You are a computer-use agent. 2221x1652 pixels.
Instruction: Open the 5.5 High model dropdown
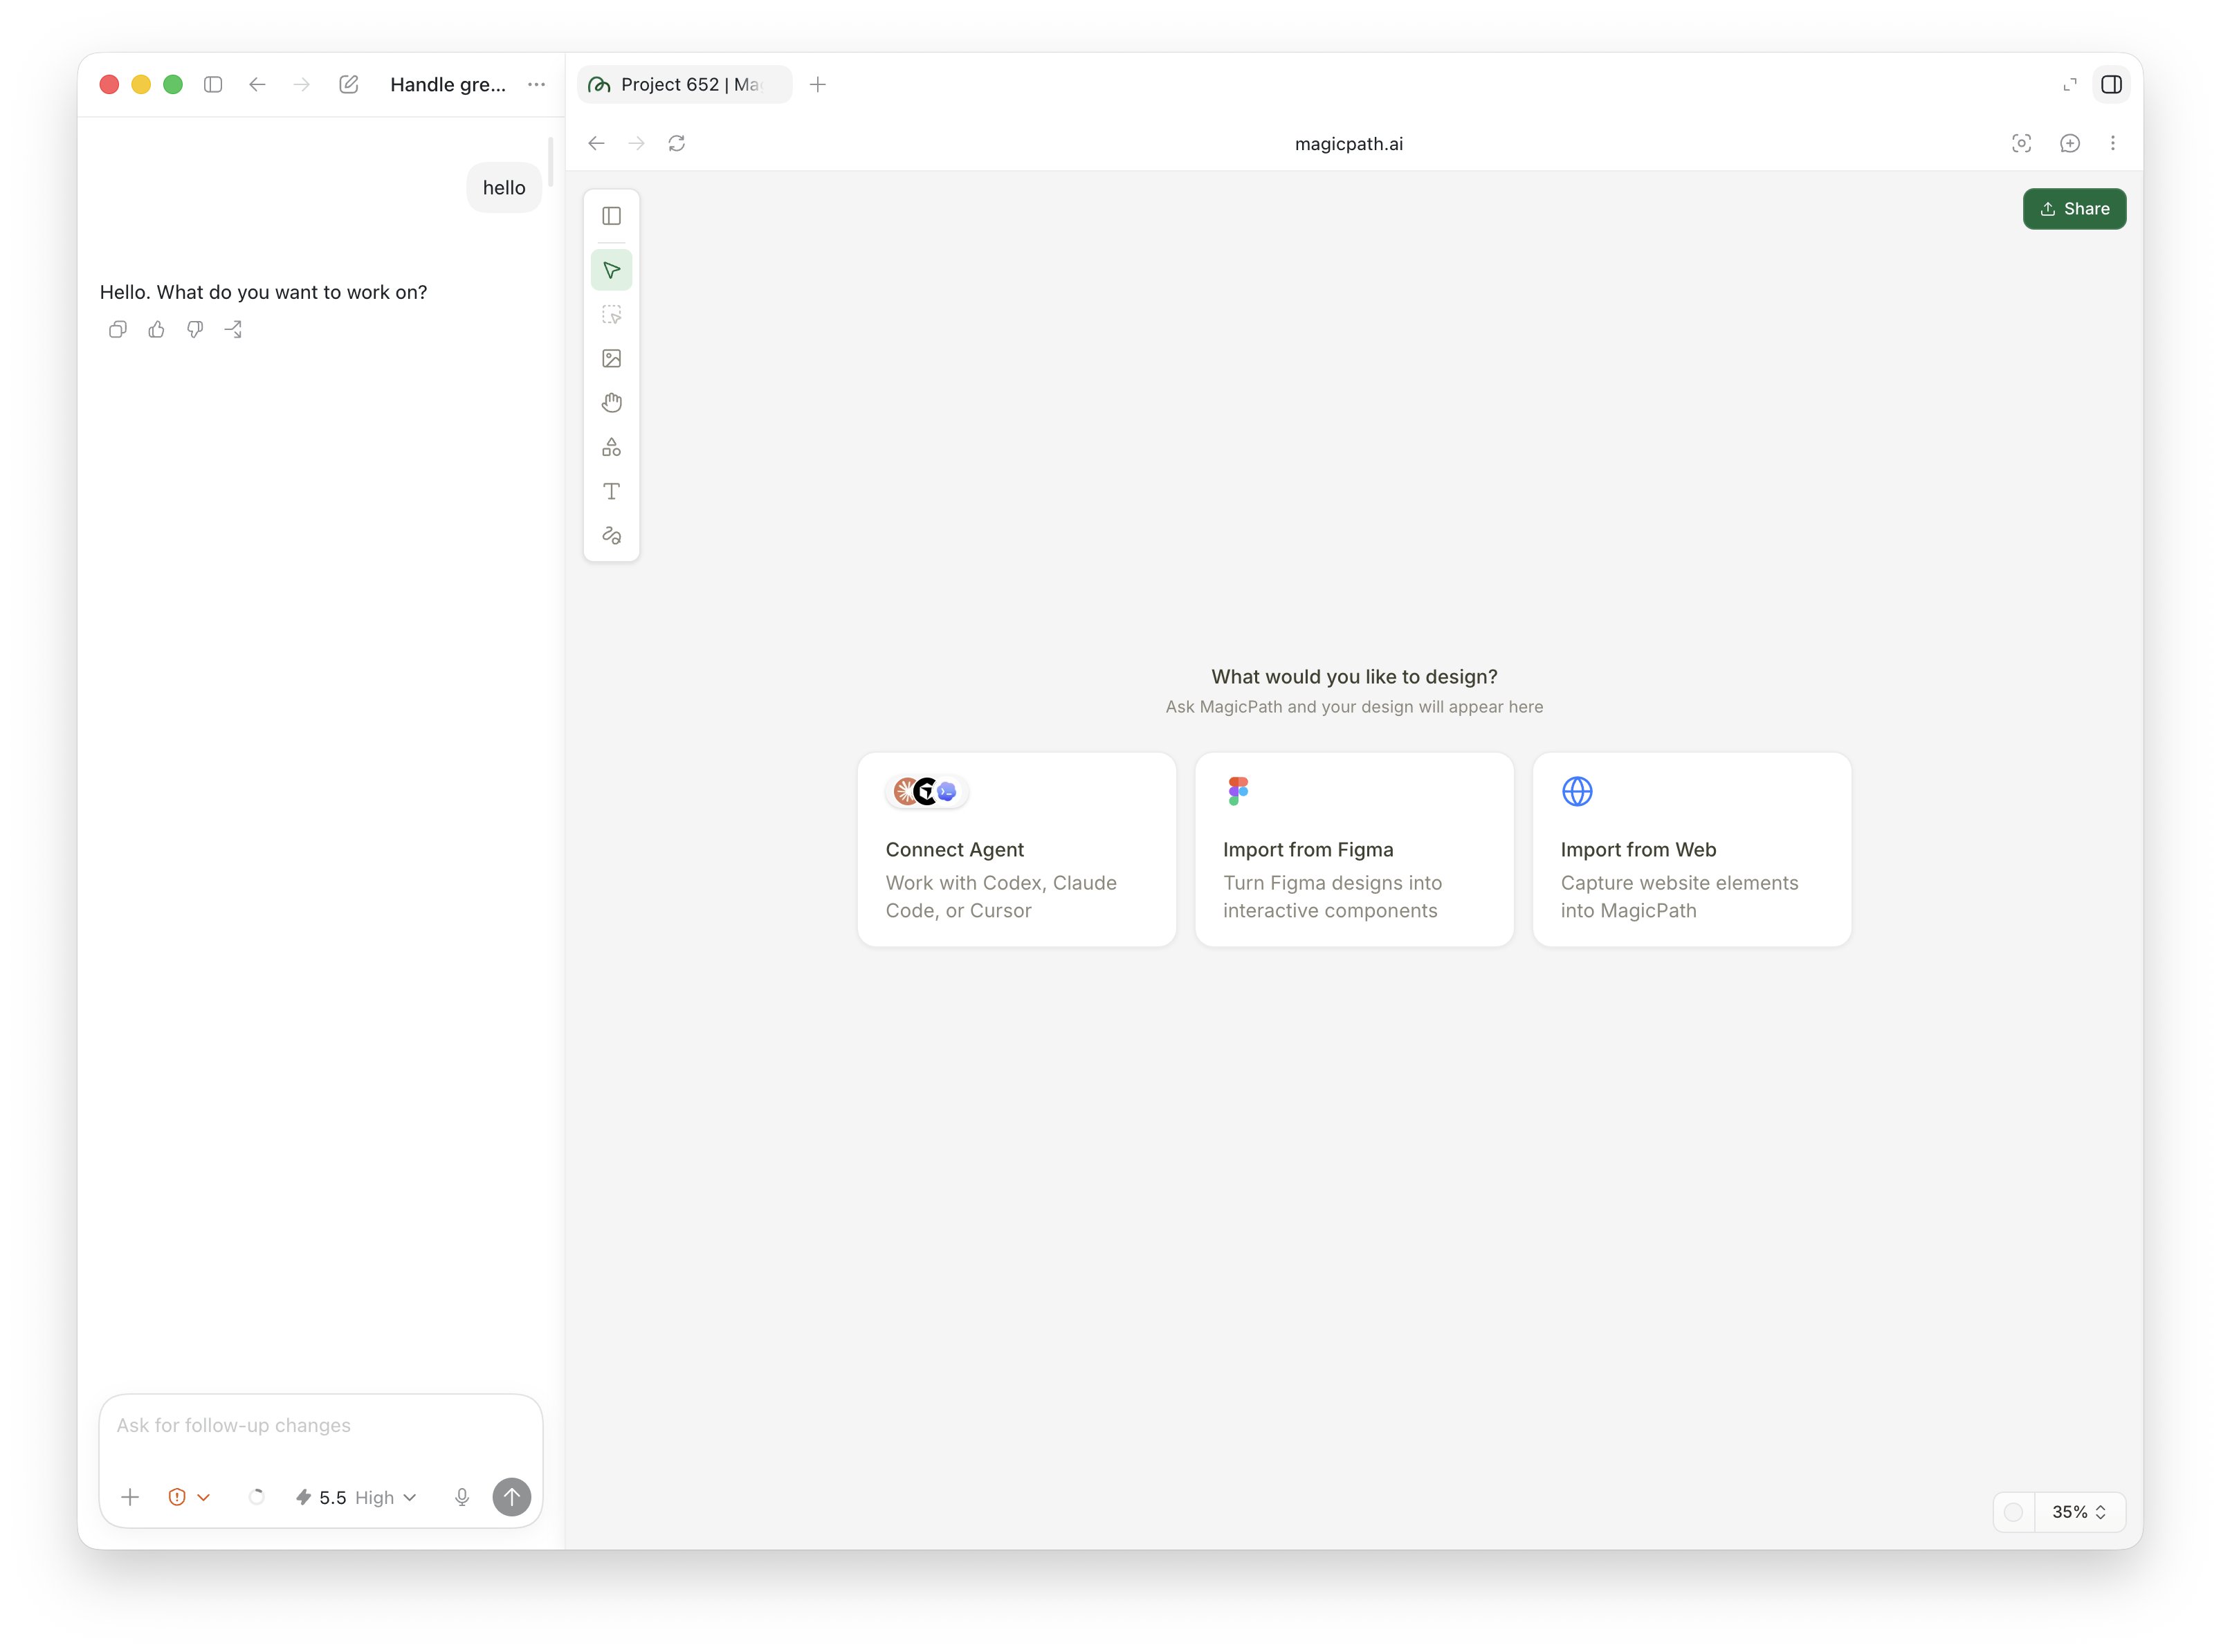355,1497
